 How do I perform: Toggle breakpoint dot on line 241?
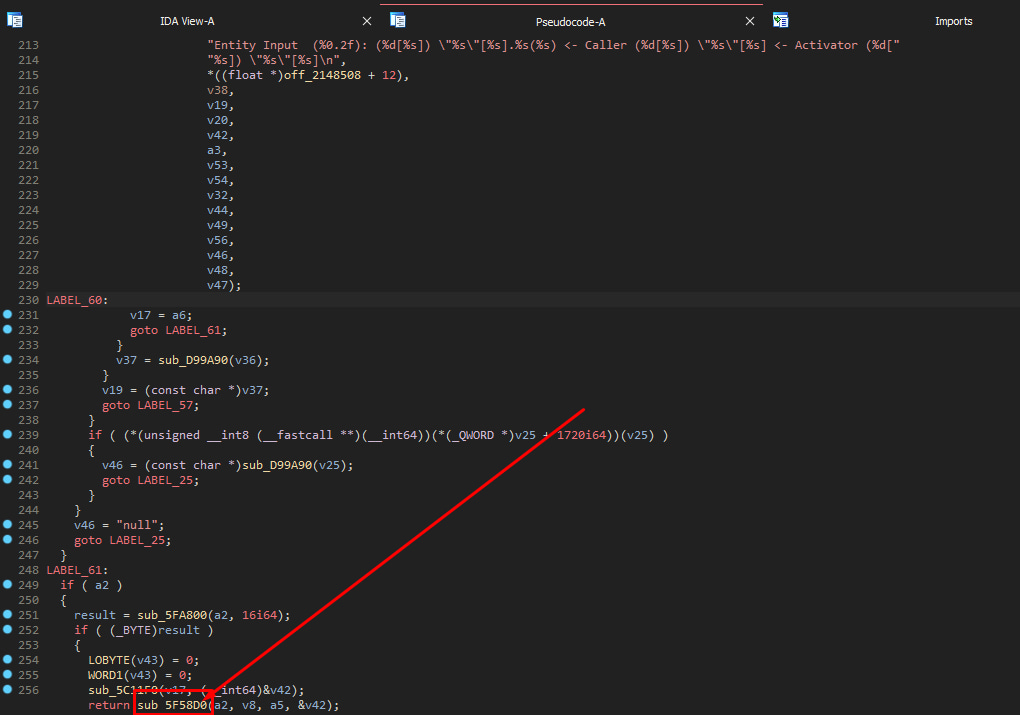8,464
